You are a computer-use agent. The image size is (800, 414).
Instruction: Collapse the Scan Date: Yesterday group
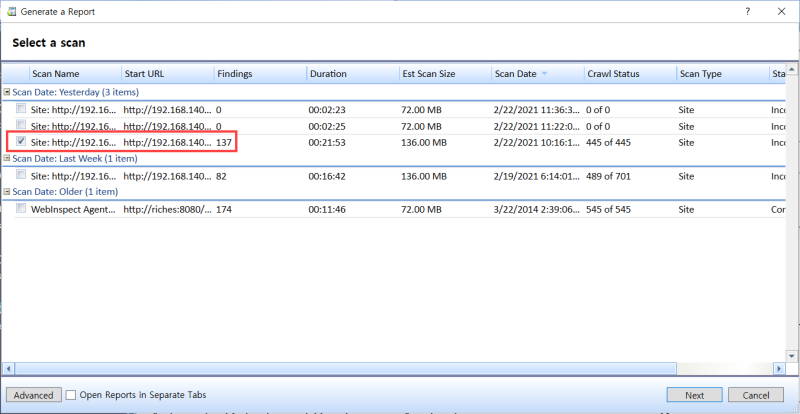pos(7,92)
